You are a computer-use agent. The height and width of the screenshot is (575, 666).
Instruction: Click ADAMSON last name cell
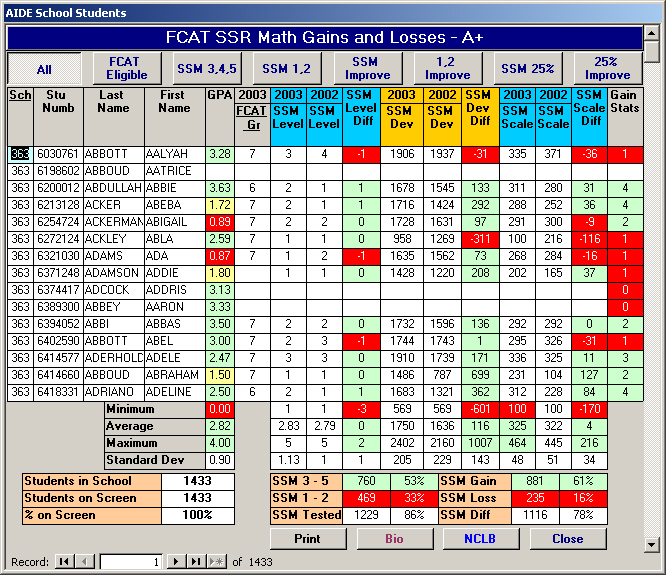pos(113,273)
